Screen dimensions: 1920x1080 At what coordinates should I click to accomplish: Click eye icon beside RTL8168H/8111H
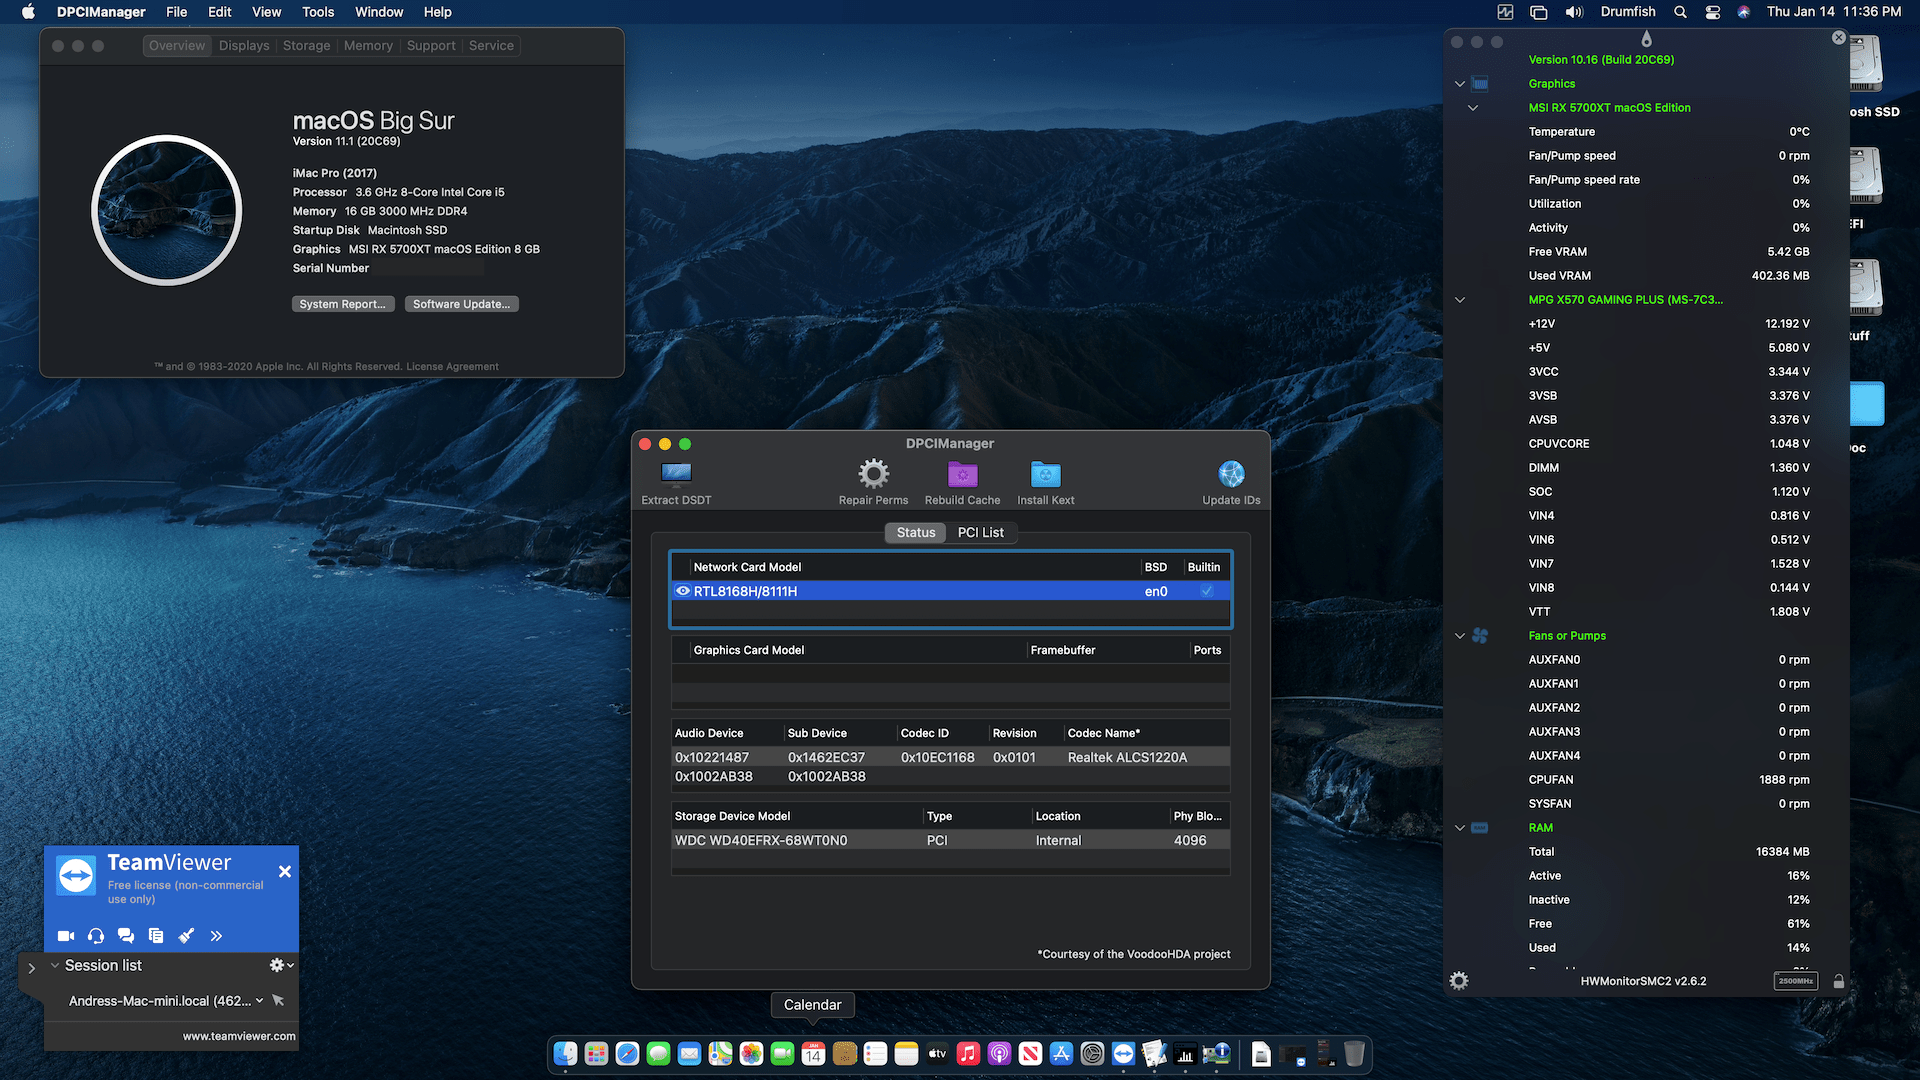click(683, 591)
